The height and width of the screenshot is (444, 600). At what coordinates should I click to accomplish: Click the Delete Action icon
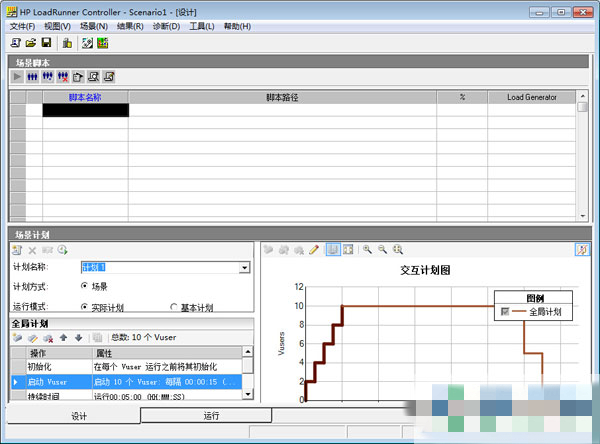48,338
